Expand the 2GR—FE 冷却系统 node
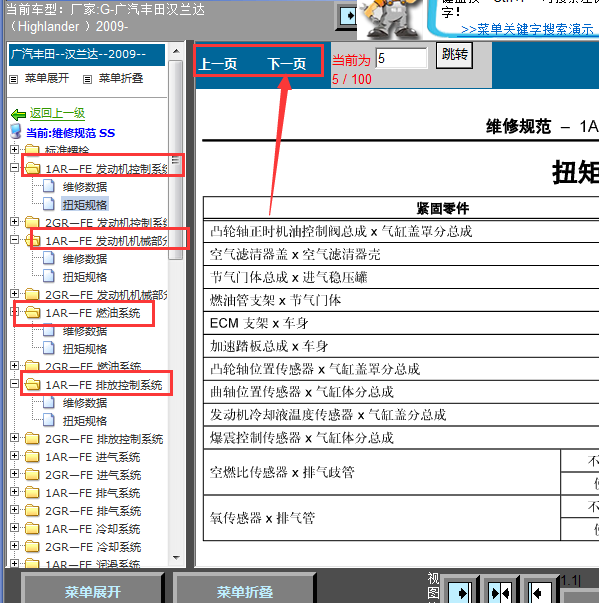This screenshot has width=599, height=603. 14,545
